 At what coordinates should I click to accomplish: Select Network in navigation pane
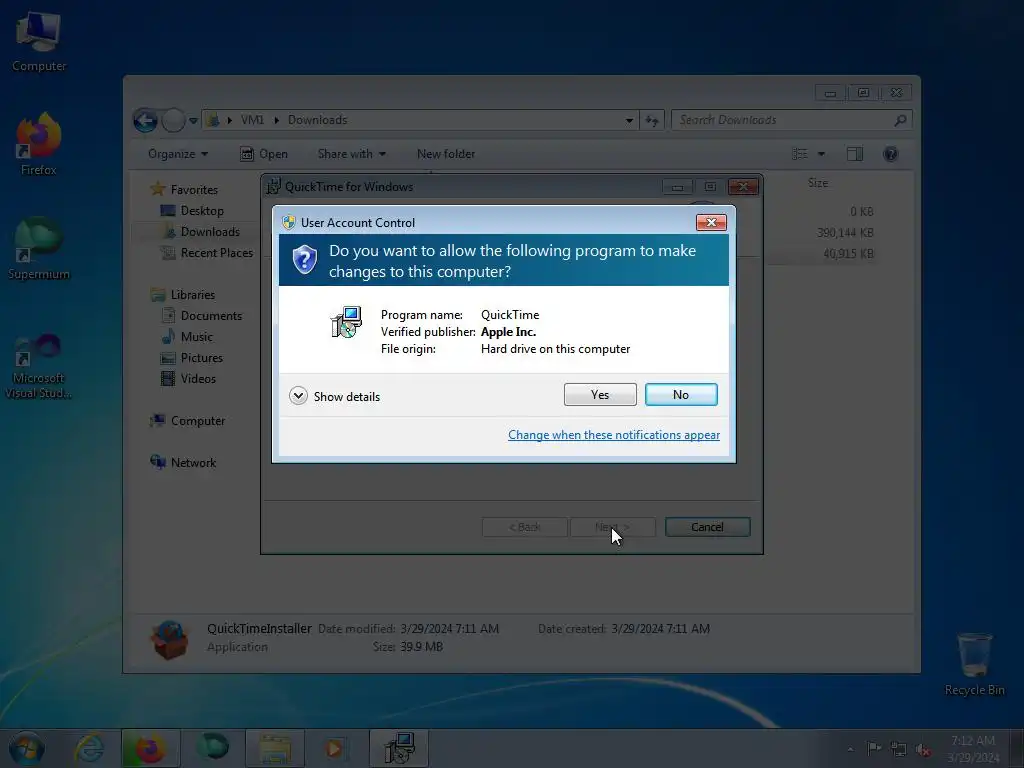(184, 462)
